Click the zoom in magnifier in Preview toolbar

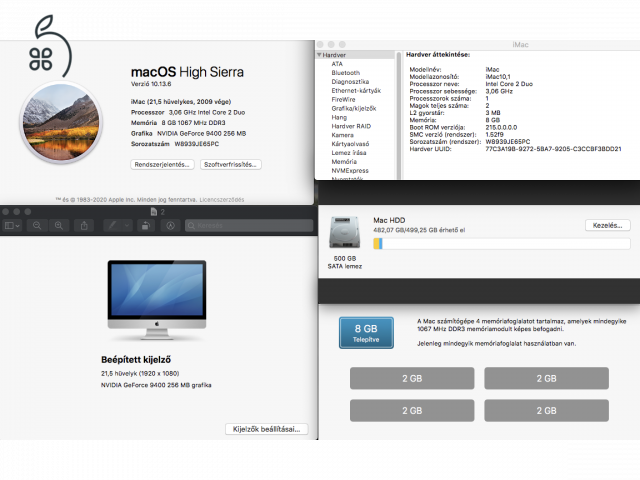click(x=59, y=226)
